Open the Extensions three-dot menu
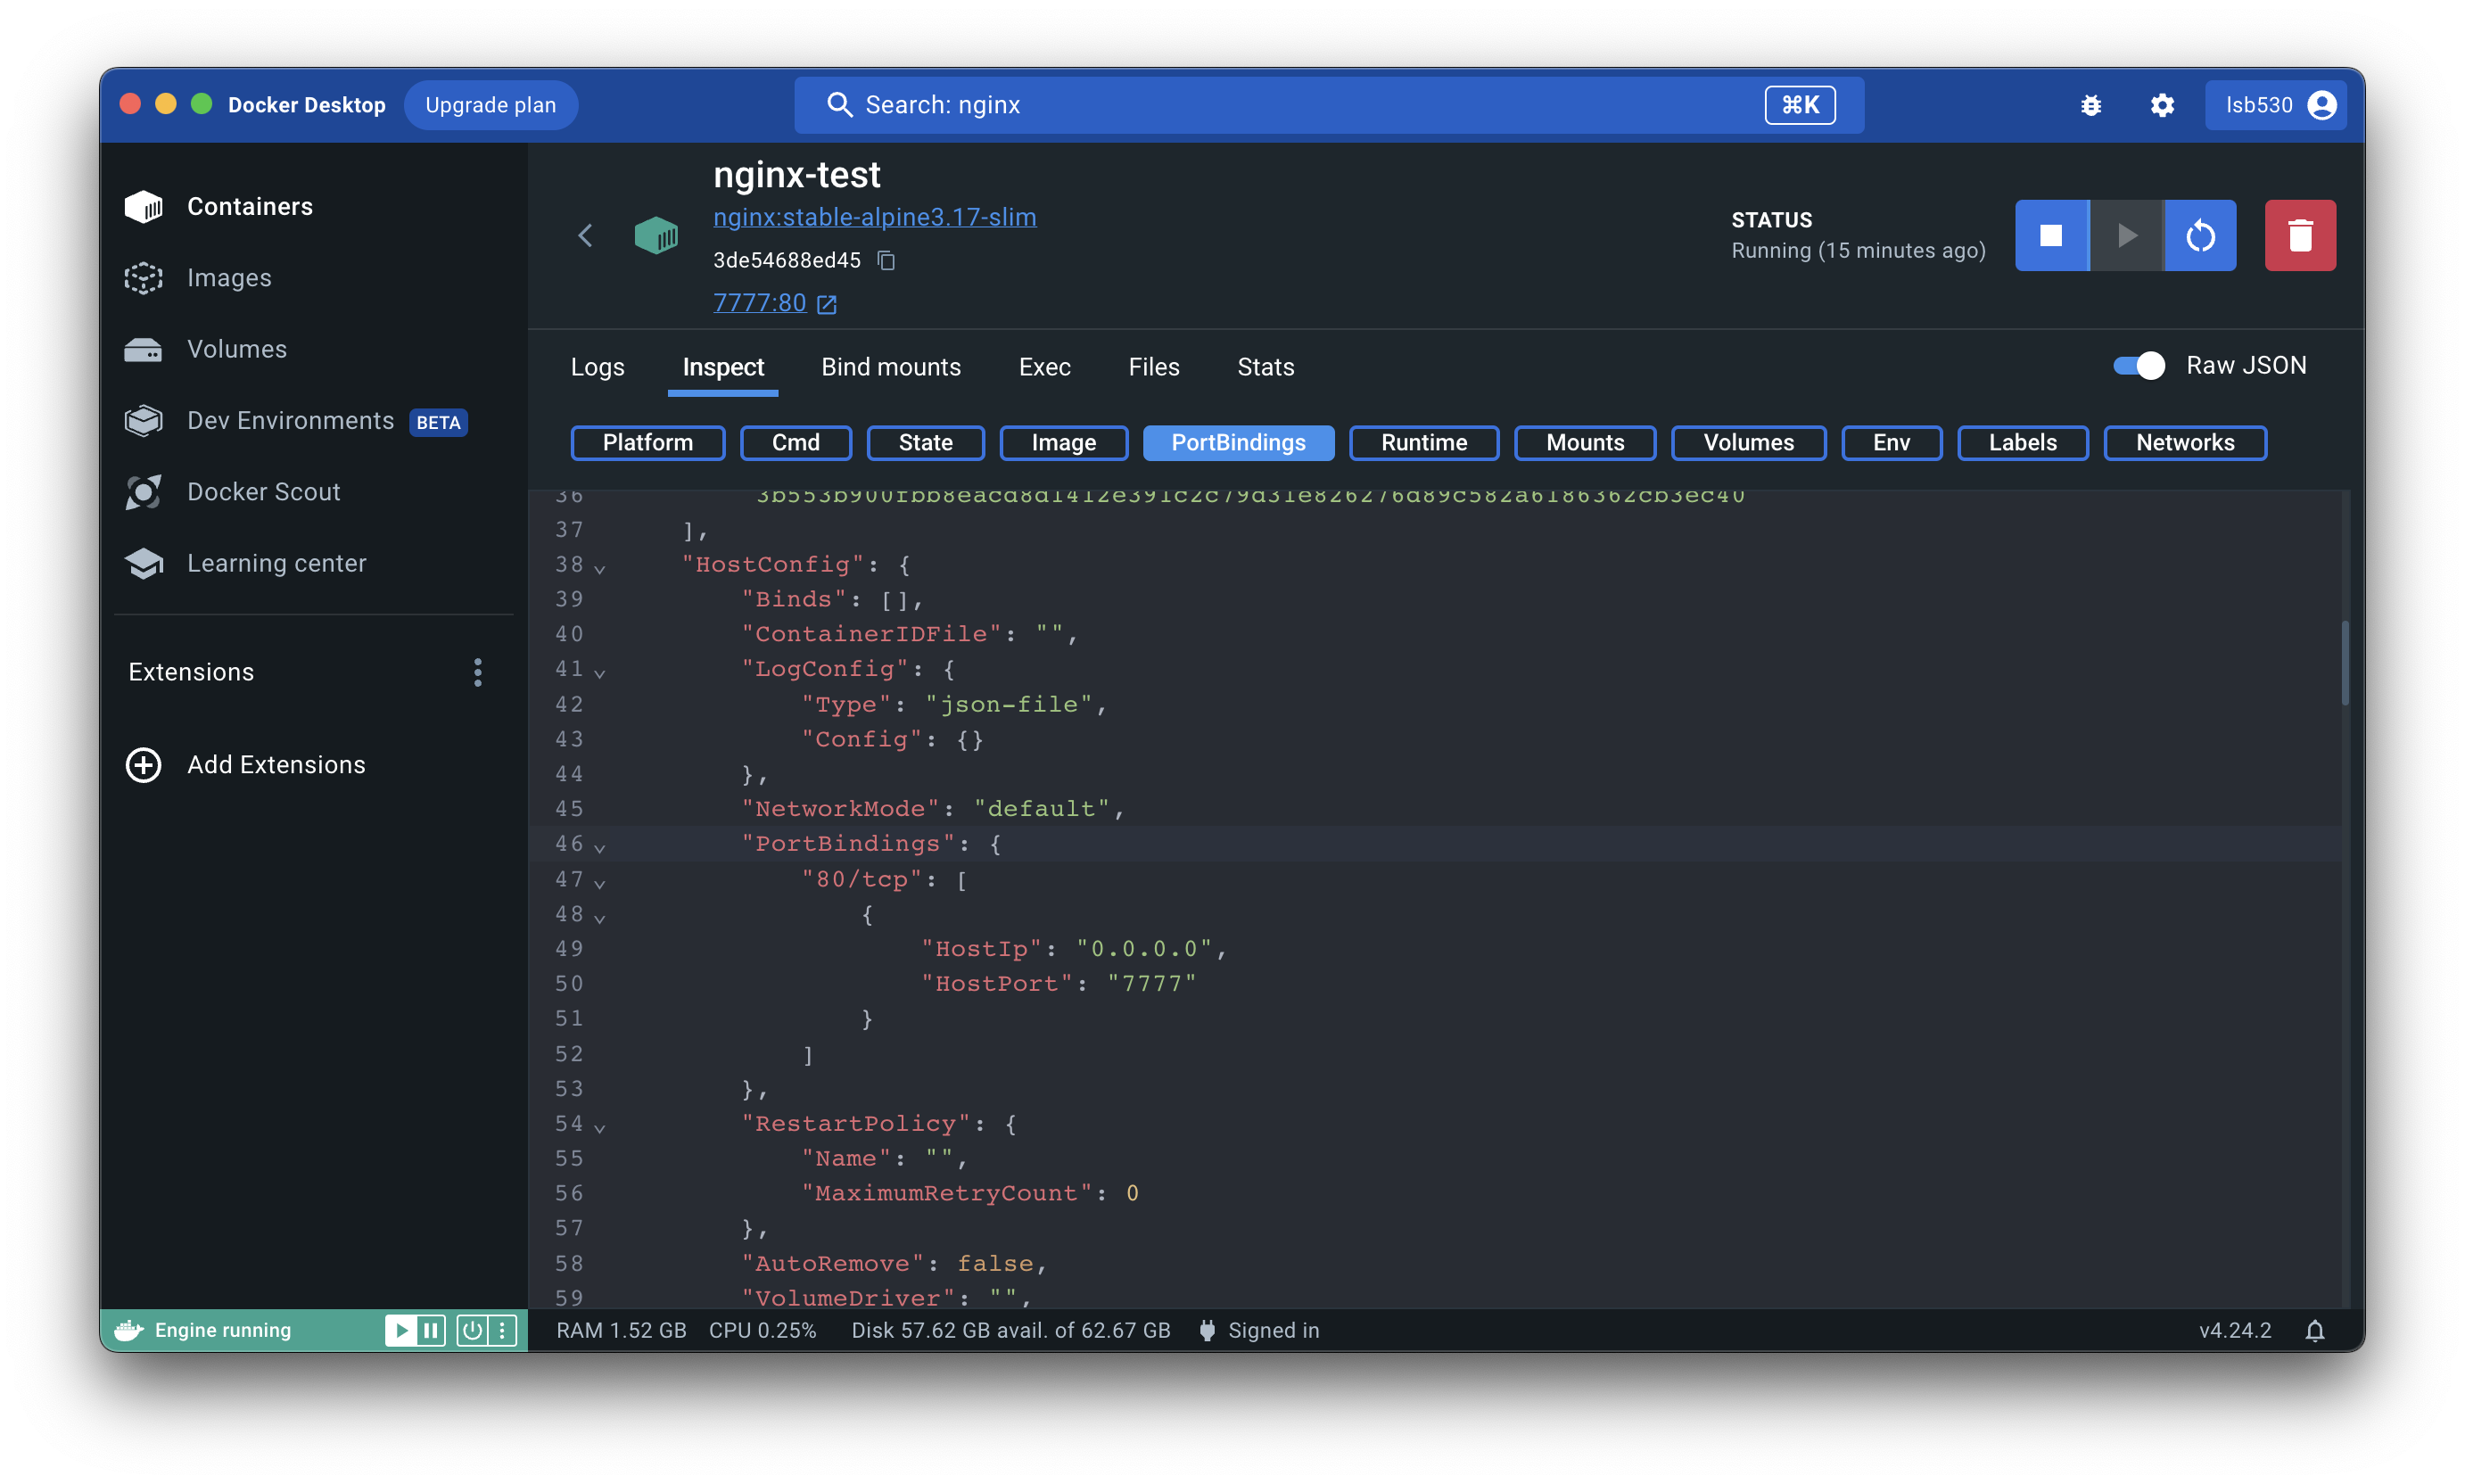Viewport: 2465px width, 1484px height. point(478,672)
